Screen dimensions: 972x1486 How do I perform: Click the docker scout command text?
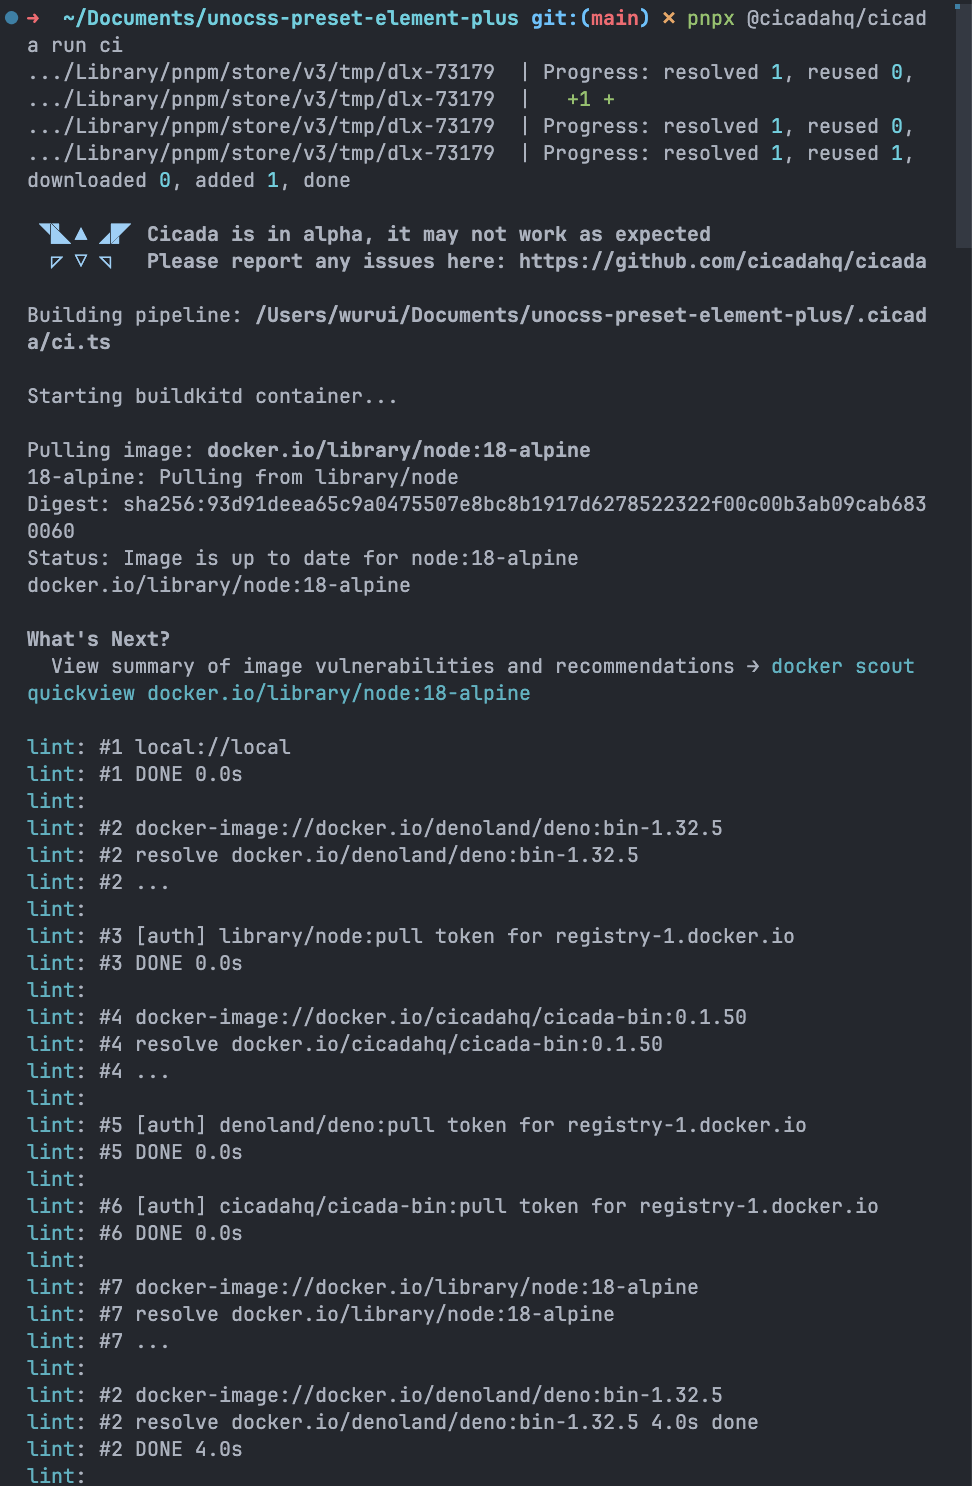coord(842,666)
